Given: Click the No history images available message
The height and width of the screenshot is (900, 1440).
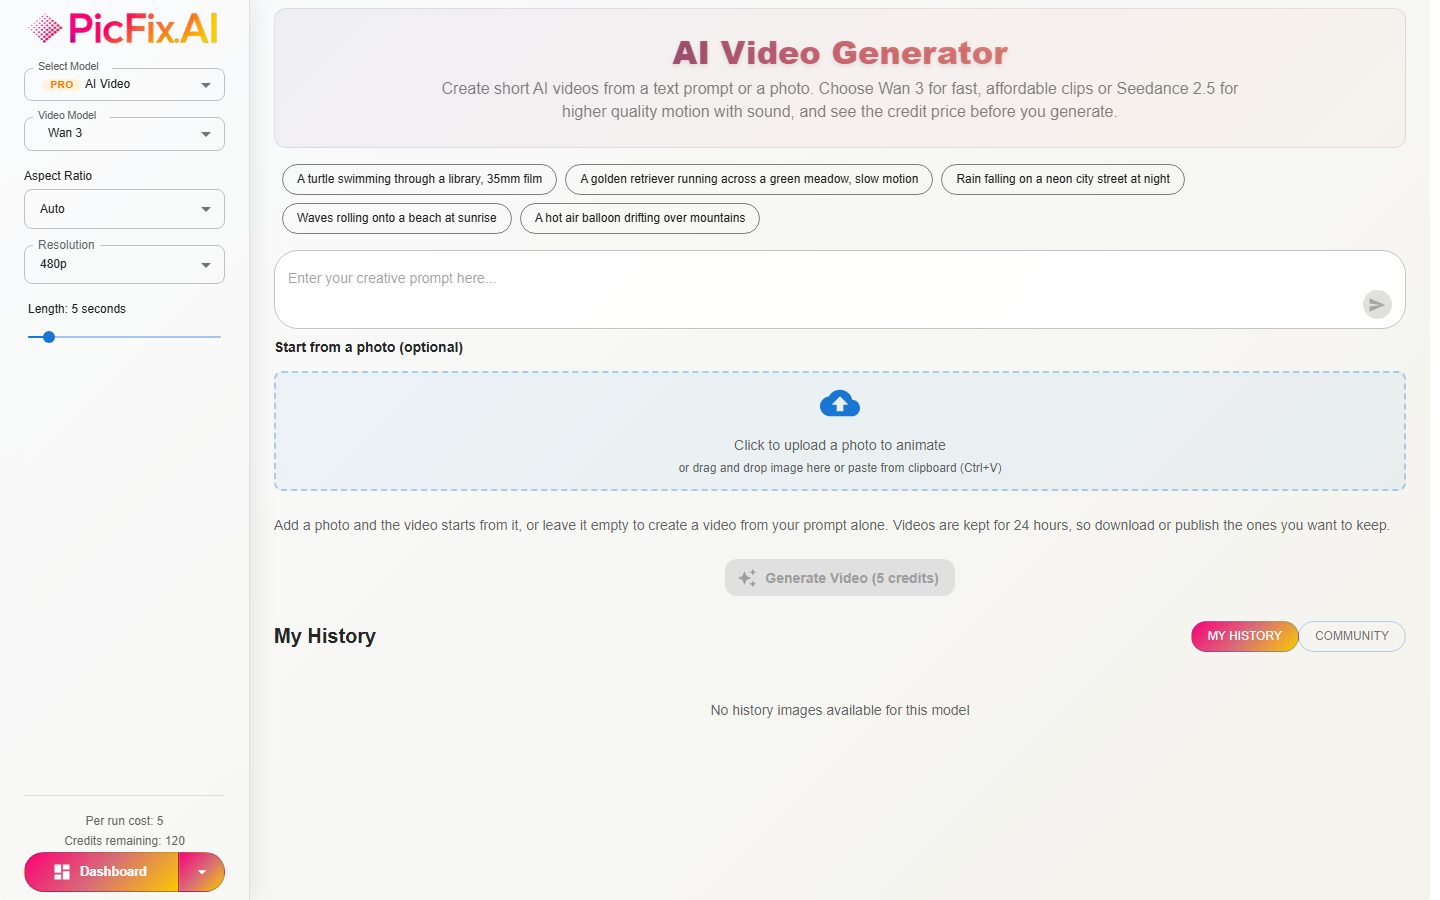Looking at the screenshot, I should click(x=840, y=710).
